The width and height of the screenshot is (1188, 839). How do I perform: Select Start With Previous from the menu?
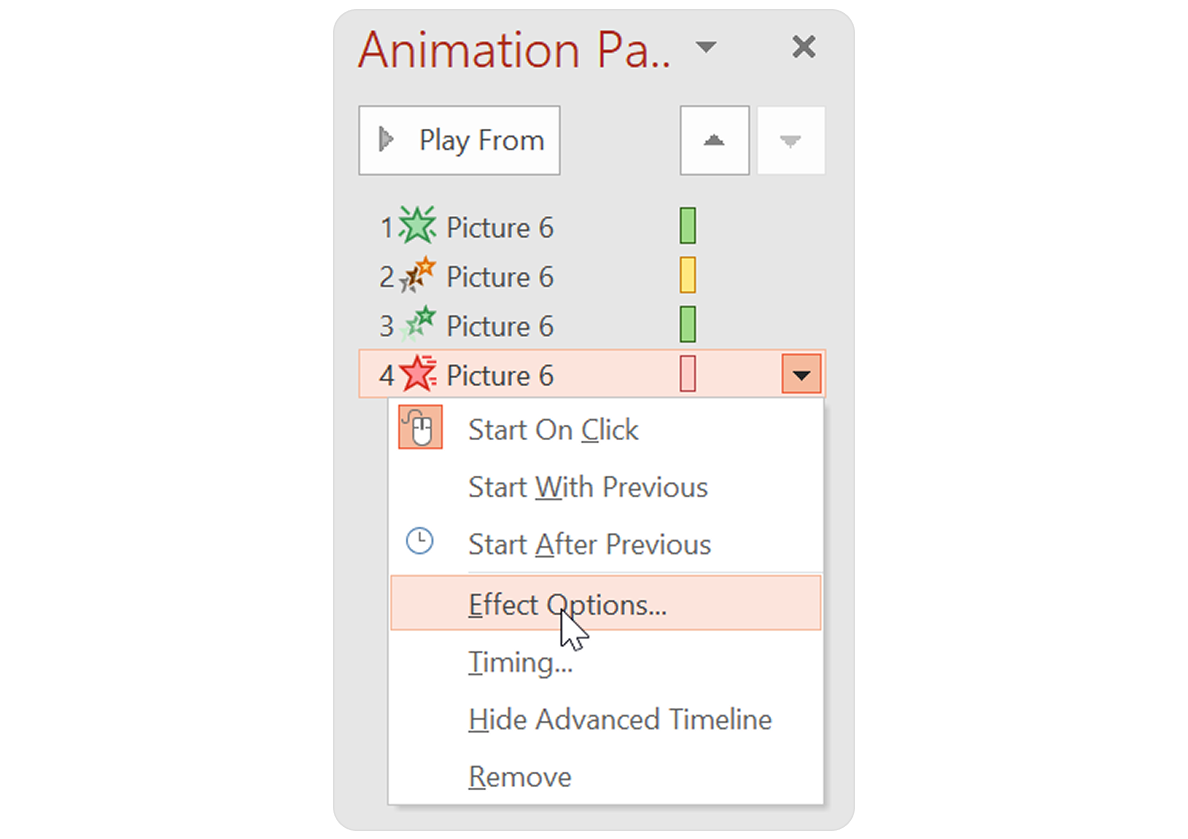pyautogui.click(x=588, y=487)
